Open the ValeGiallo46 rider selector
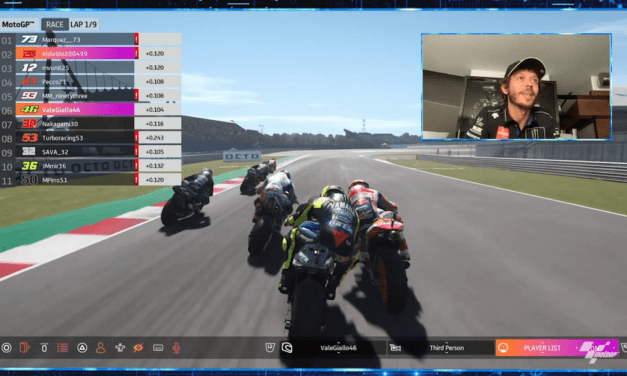 (338, 348)
